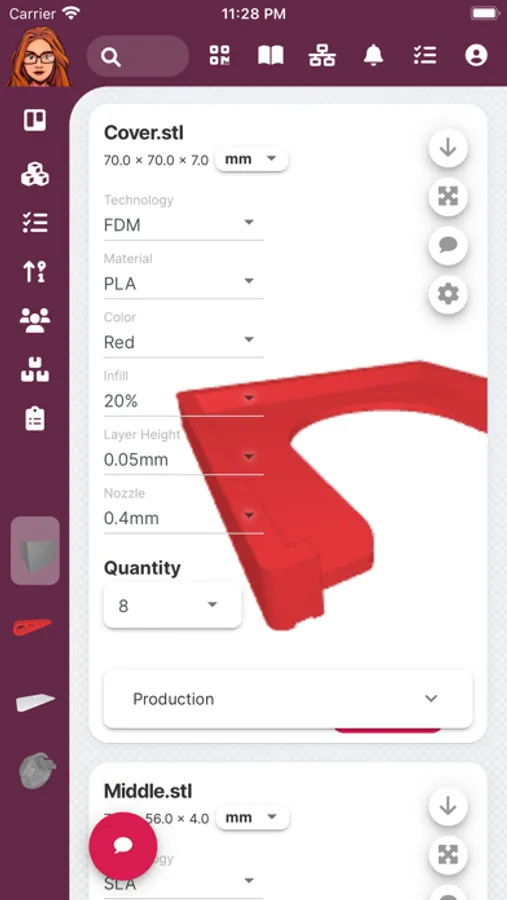The height and width of the screenshot is (900, 507).
Task: Change Quantity 8 dropdown
Action: [x=172, y=606]
